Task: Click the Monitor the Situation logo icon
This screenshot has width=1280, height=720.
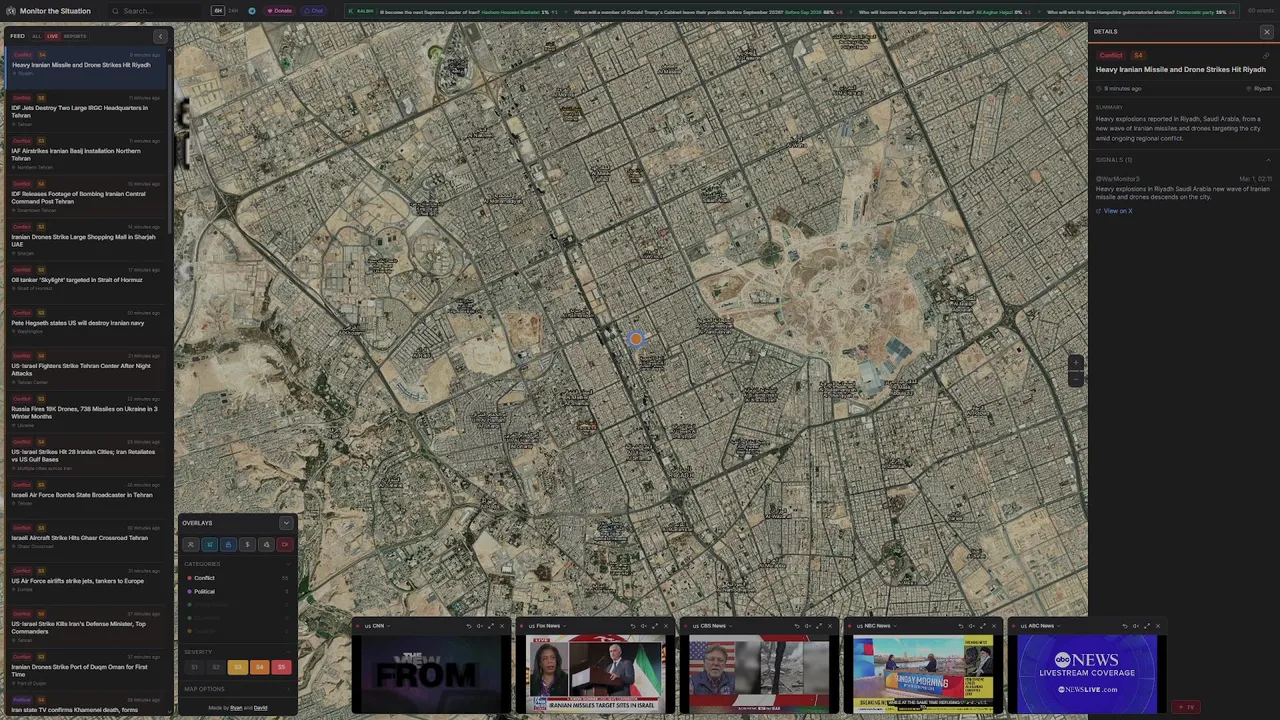Action: pos(10,11)
